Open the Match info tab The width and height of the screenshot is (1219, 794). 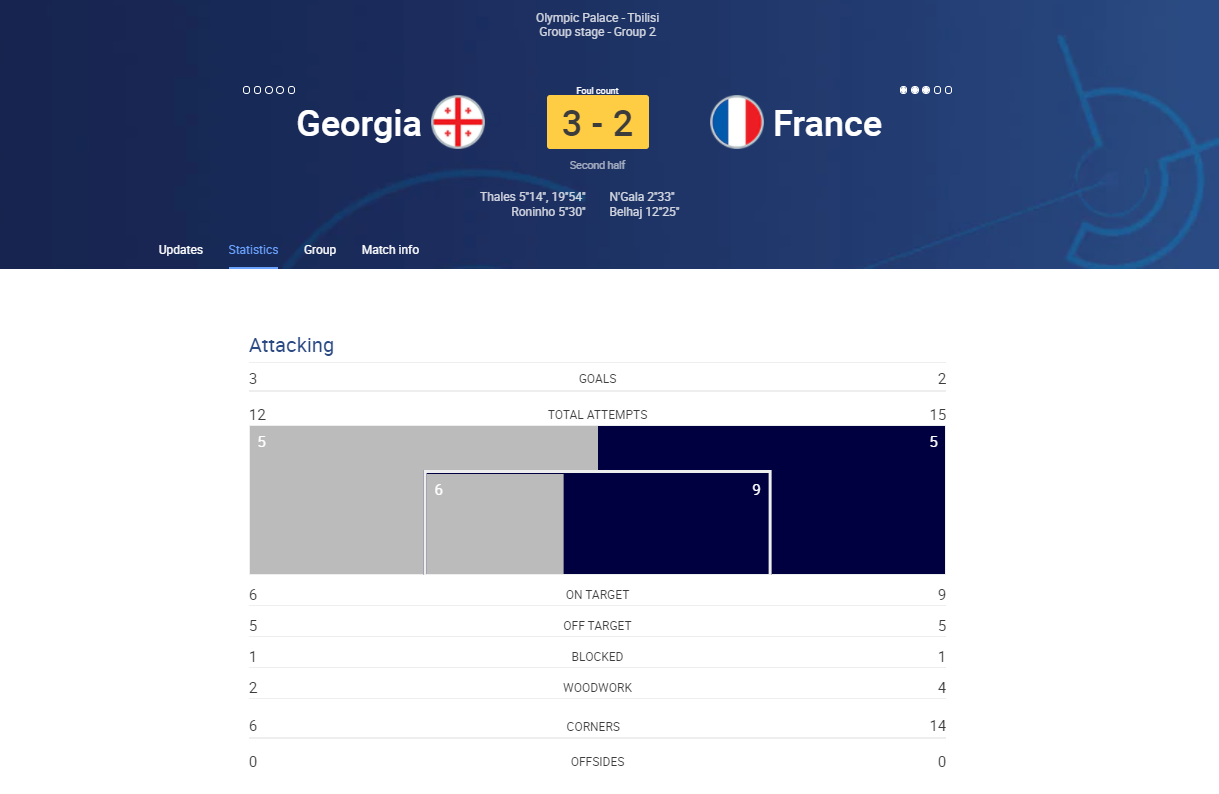(390, 250)
